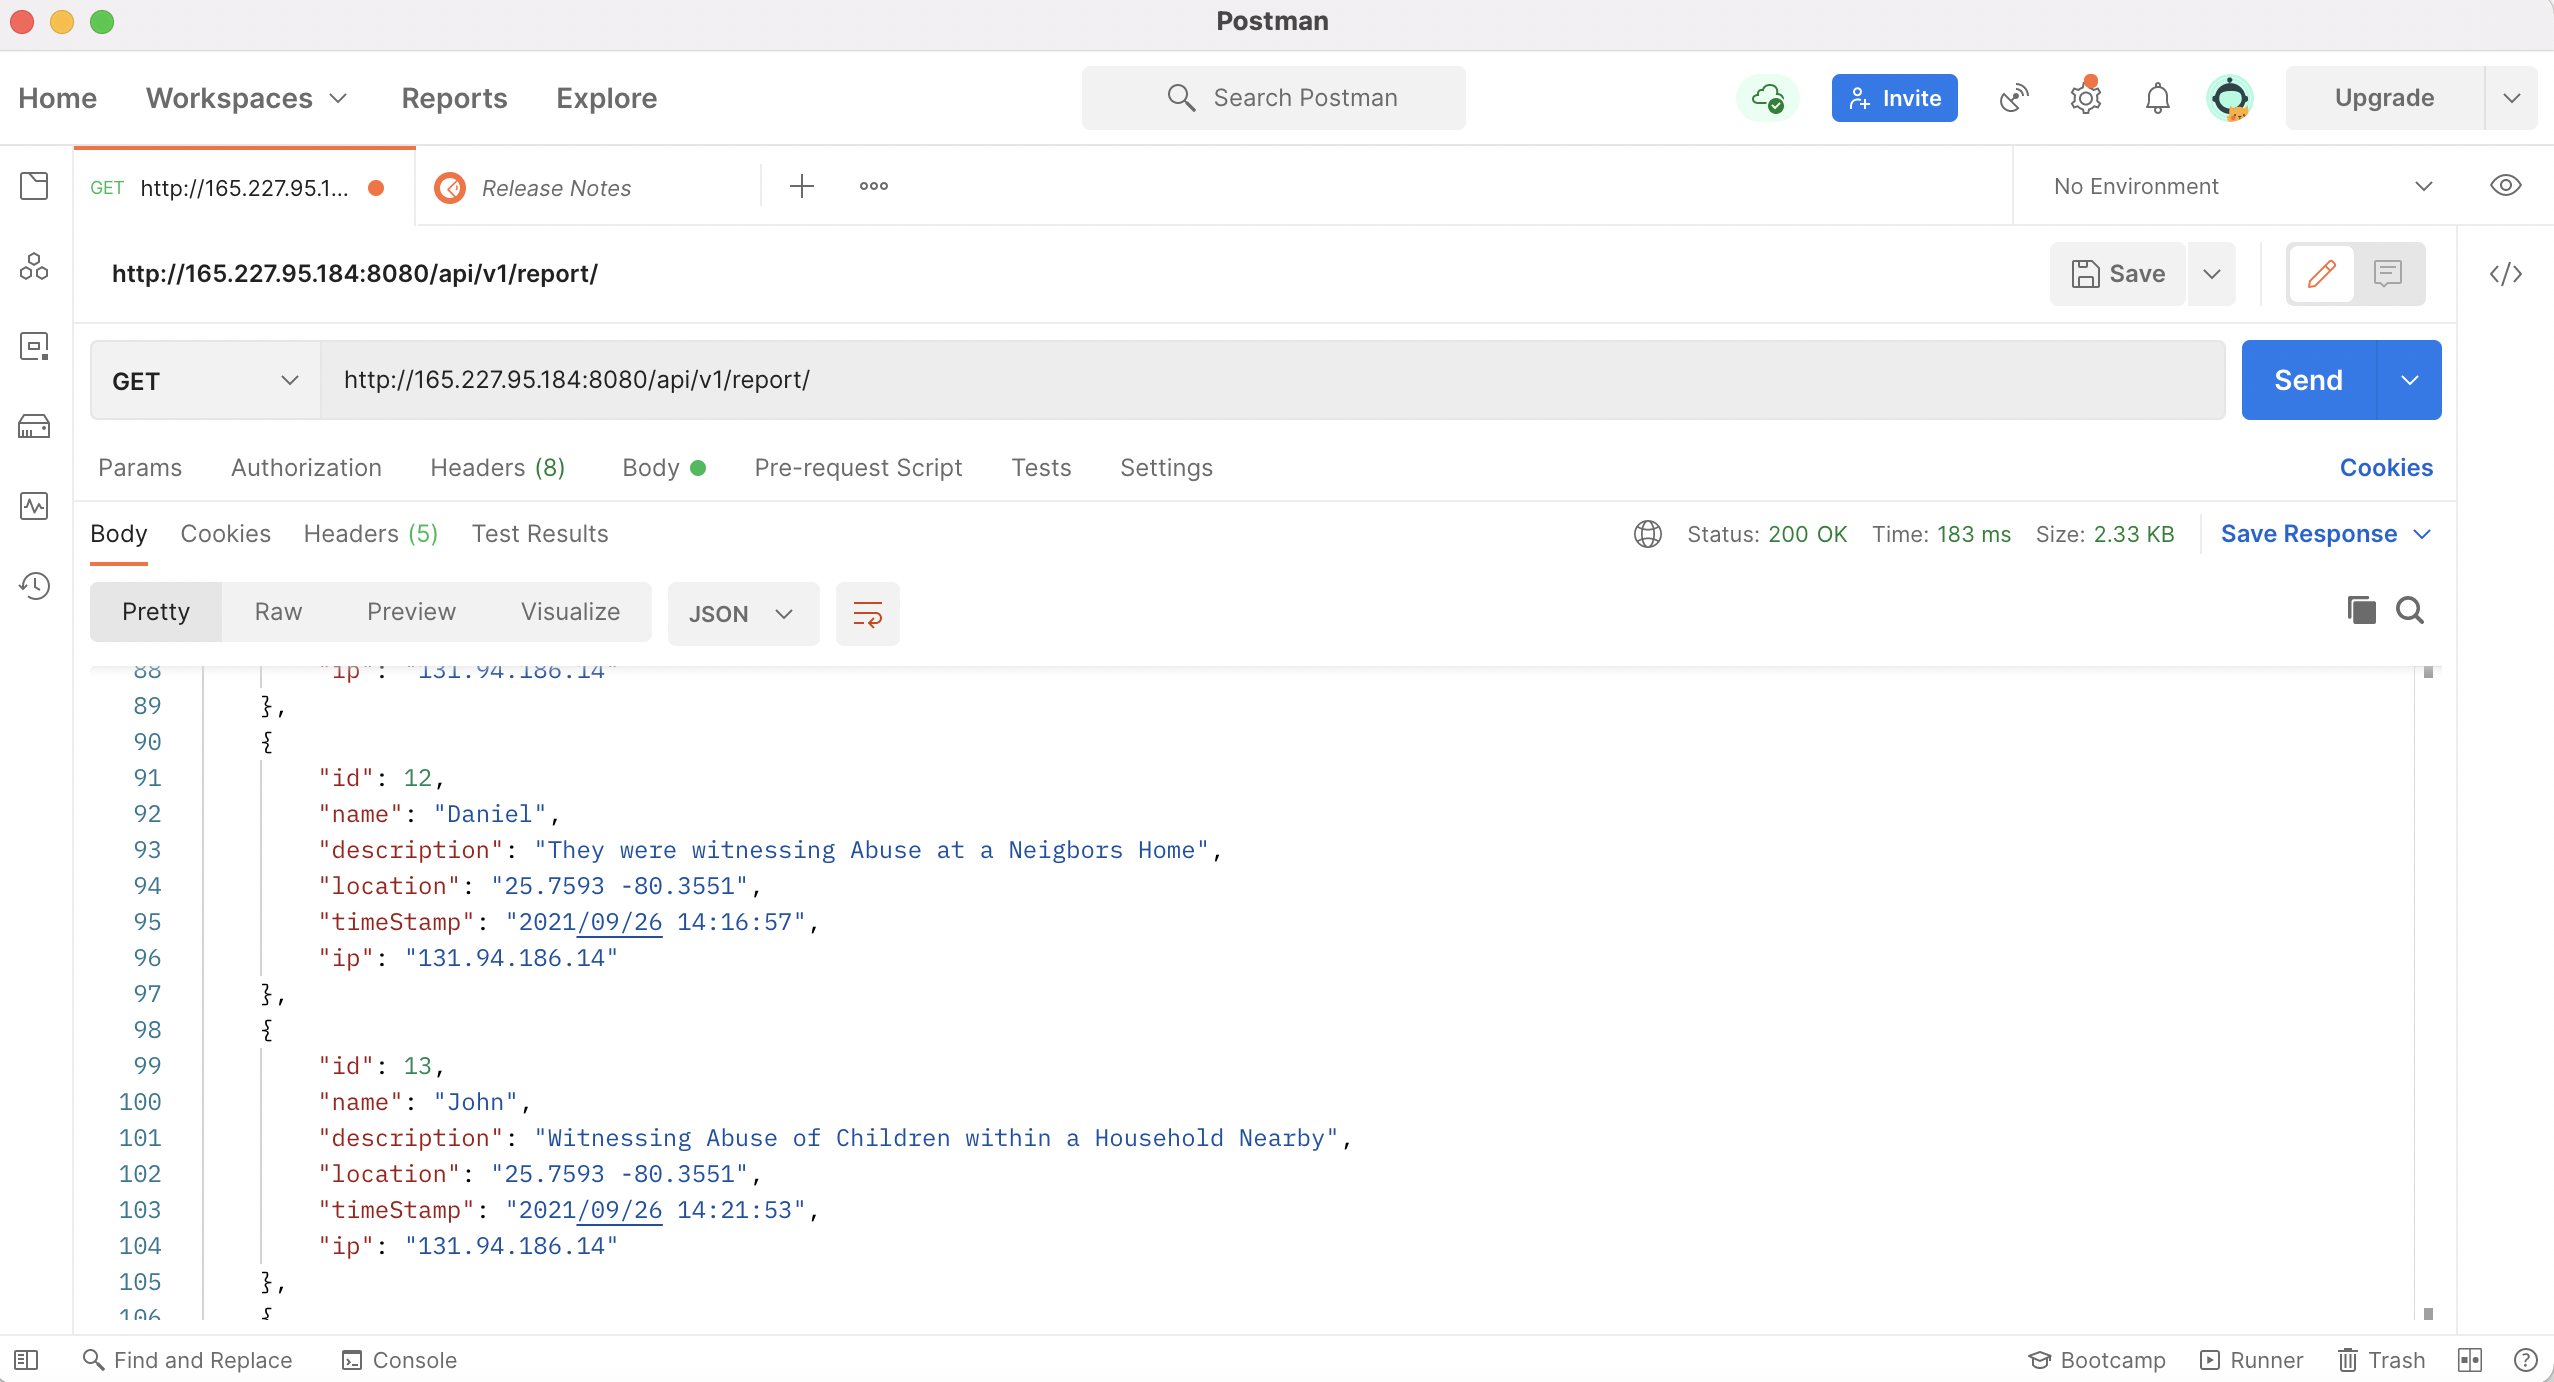
Task: Click the Cookies link
Action: click(x=2385, y=468)
